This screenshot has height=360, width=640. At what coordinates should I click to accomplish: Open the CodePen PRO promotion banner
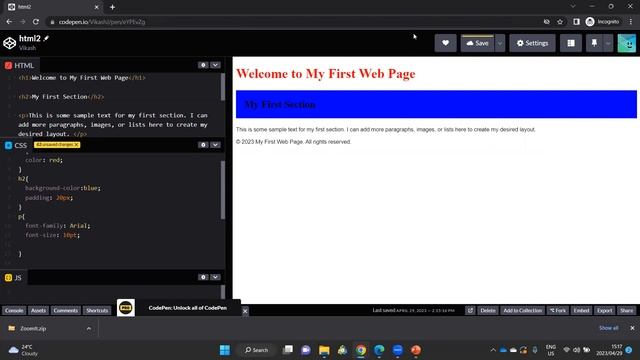click(179, 308)
